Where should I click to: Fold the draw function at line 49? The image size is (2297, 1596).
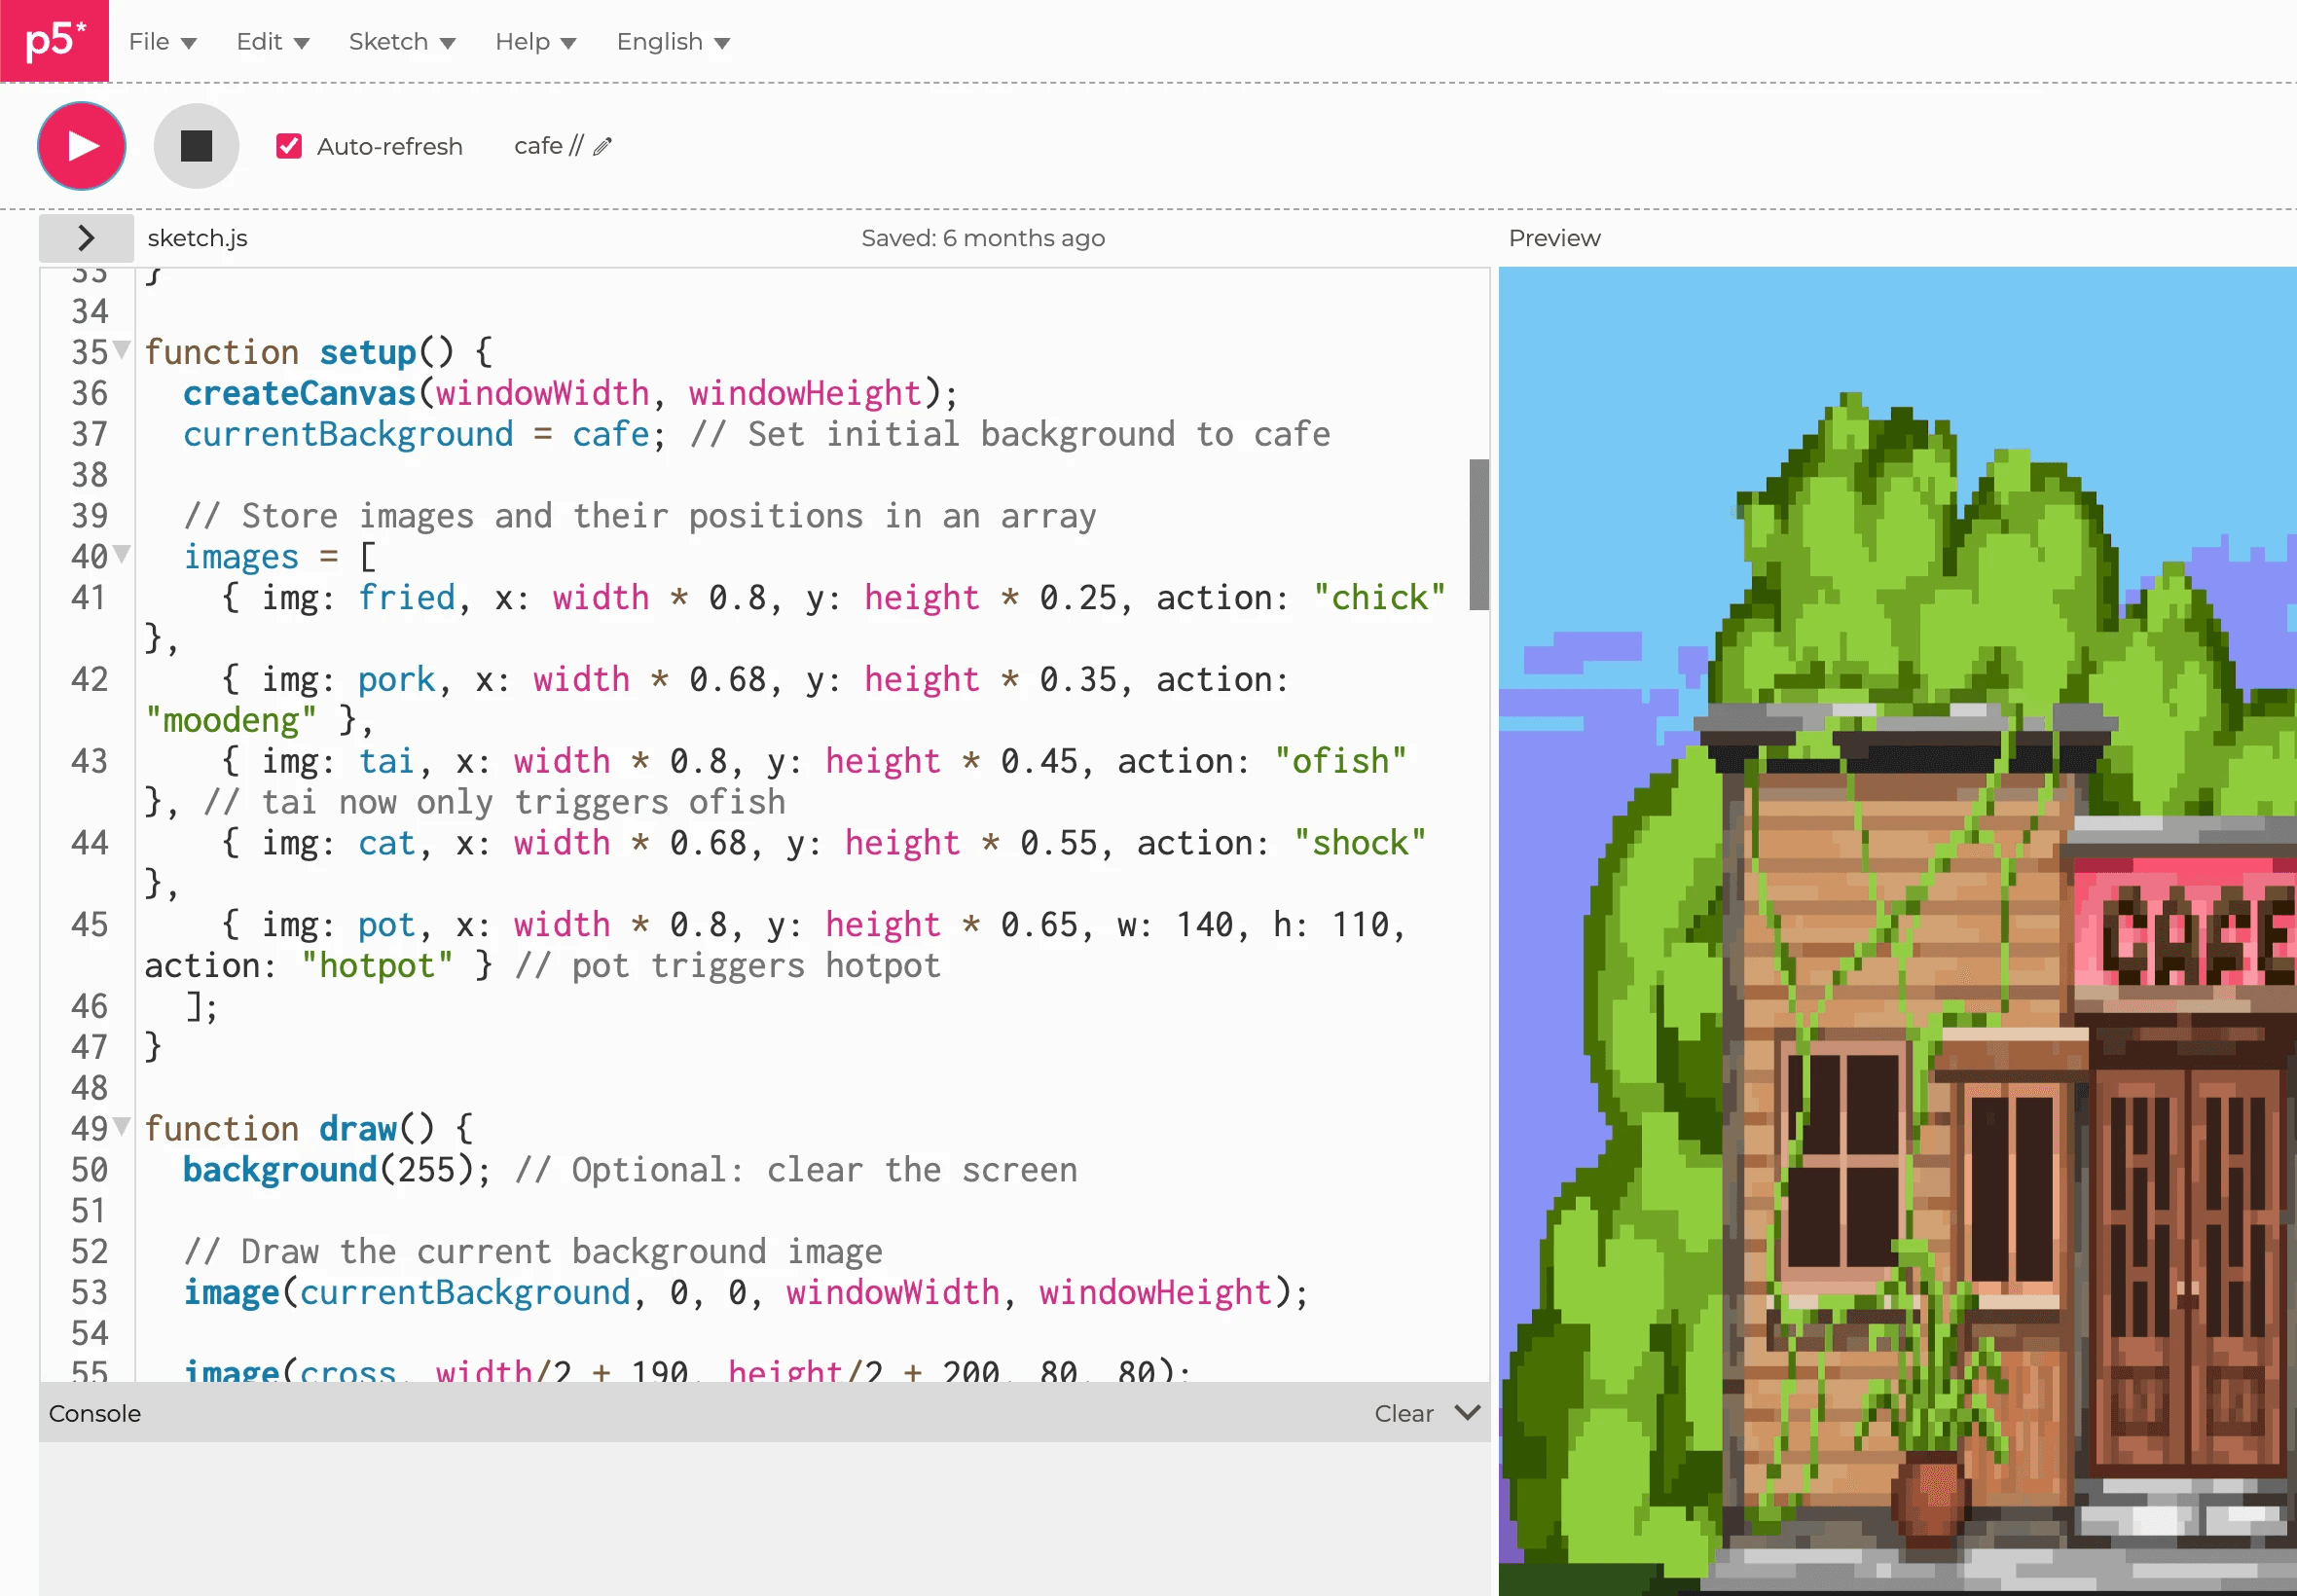pos(122,1126)
